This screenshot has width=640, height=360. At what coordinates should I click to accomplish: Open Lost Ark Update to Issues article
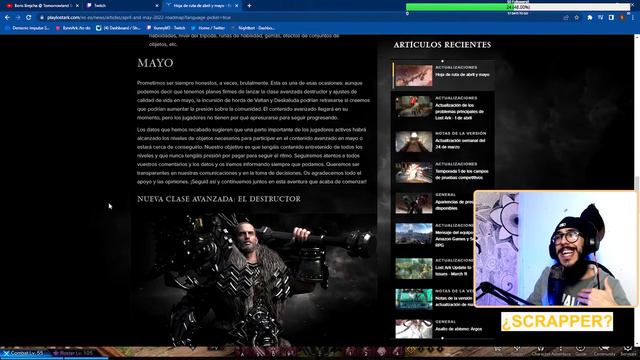453,271
